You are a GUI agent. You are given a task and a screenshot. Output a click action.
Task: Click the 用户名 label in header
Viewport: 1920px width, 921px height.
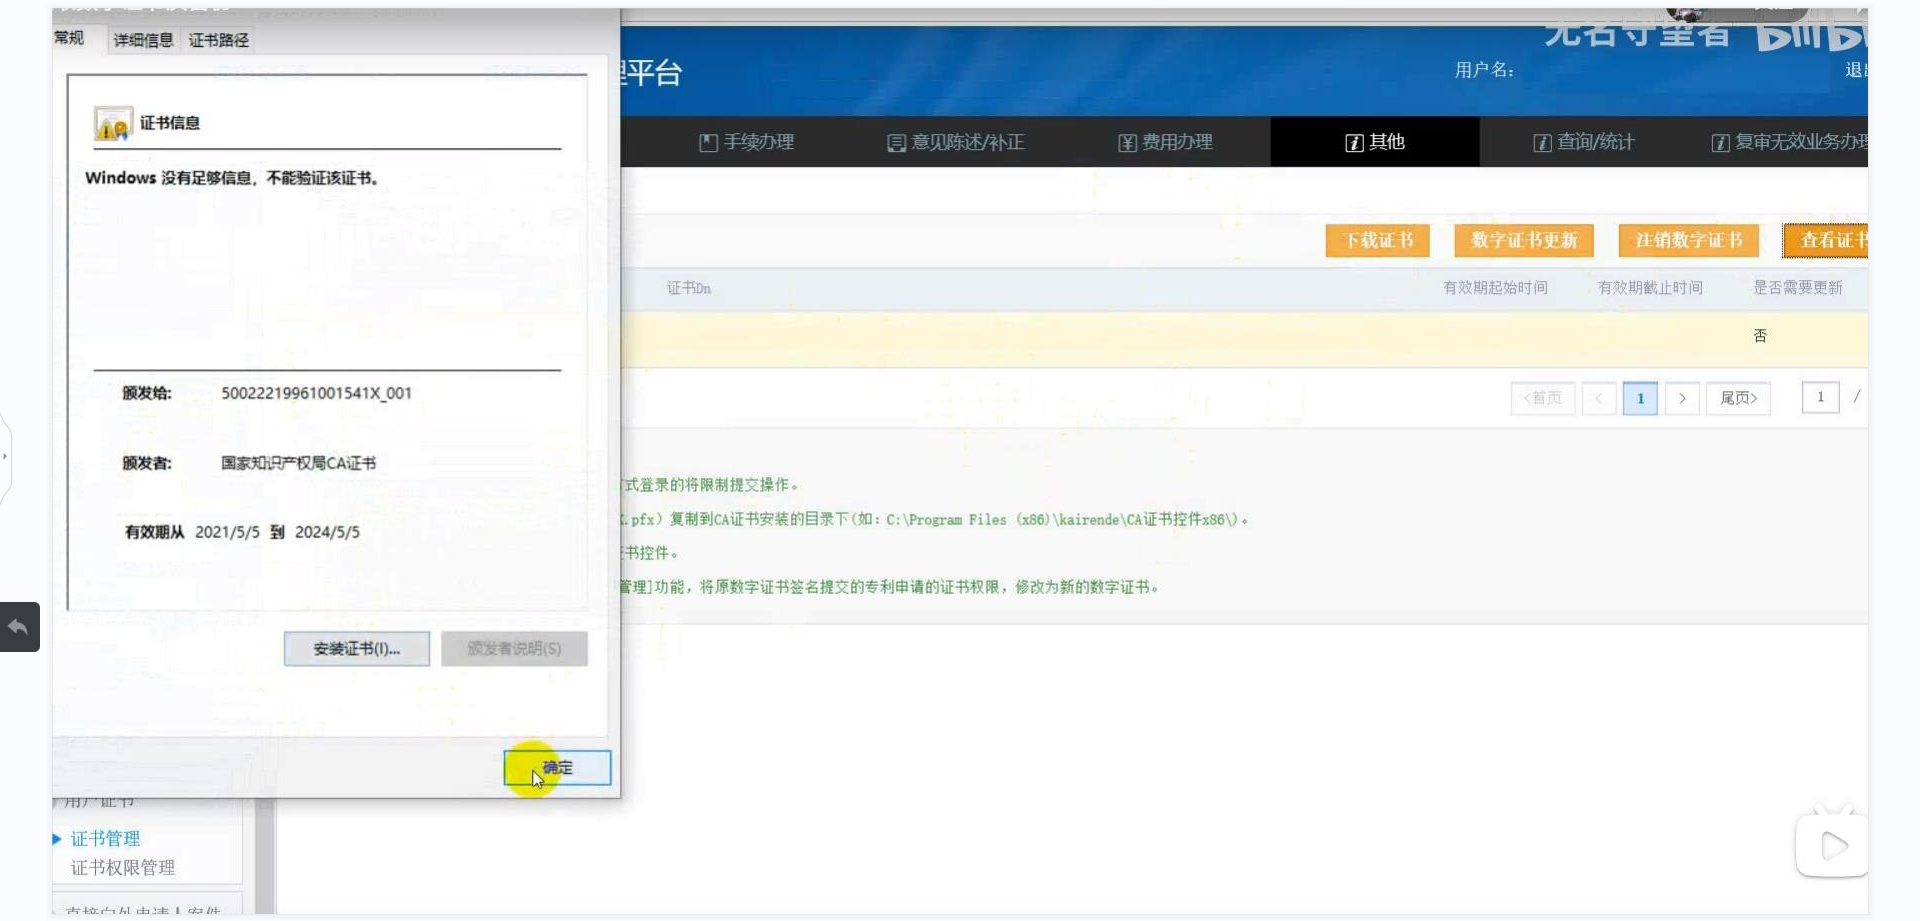pyautogui.click(x=1484, y=70)
